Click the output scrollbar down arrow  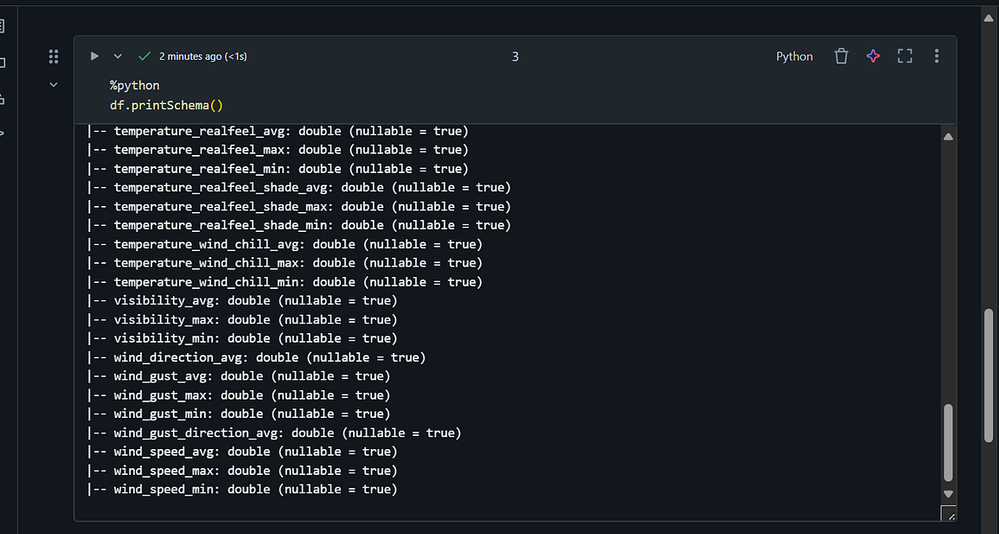[949, 493]
